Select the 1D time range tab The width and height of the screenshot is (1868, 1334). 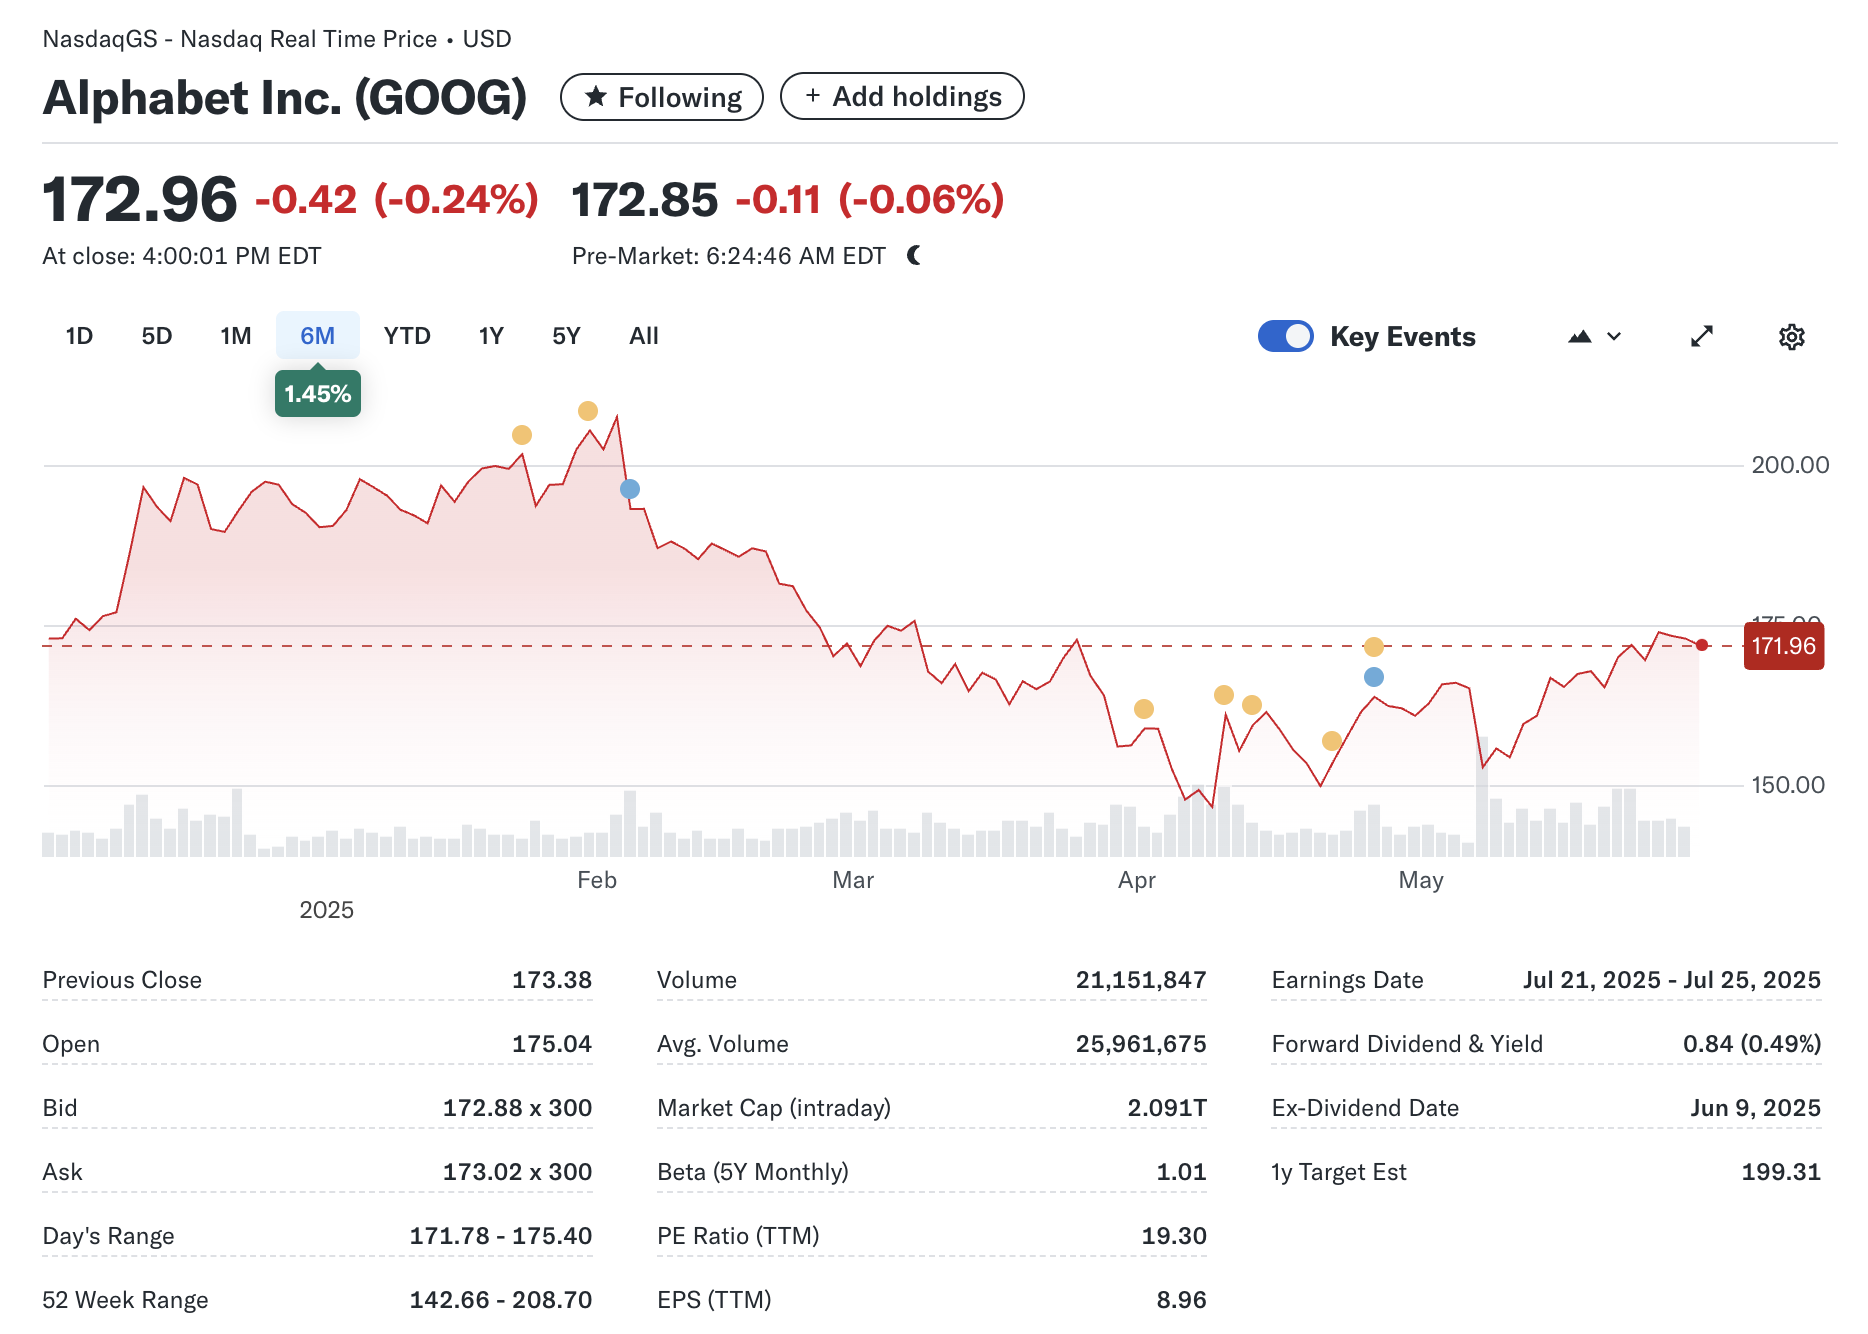(79, 336)
